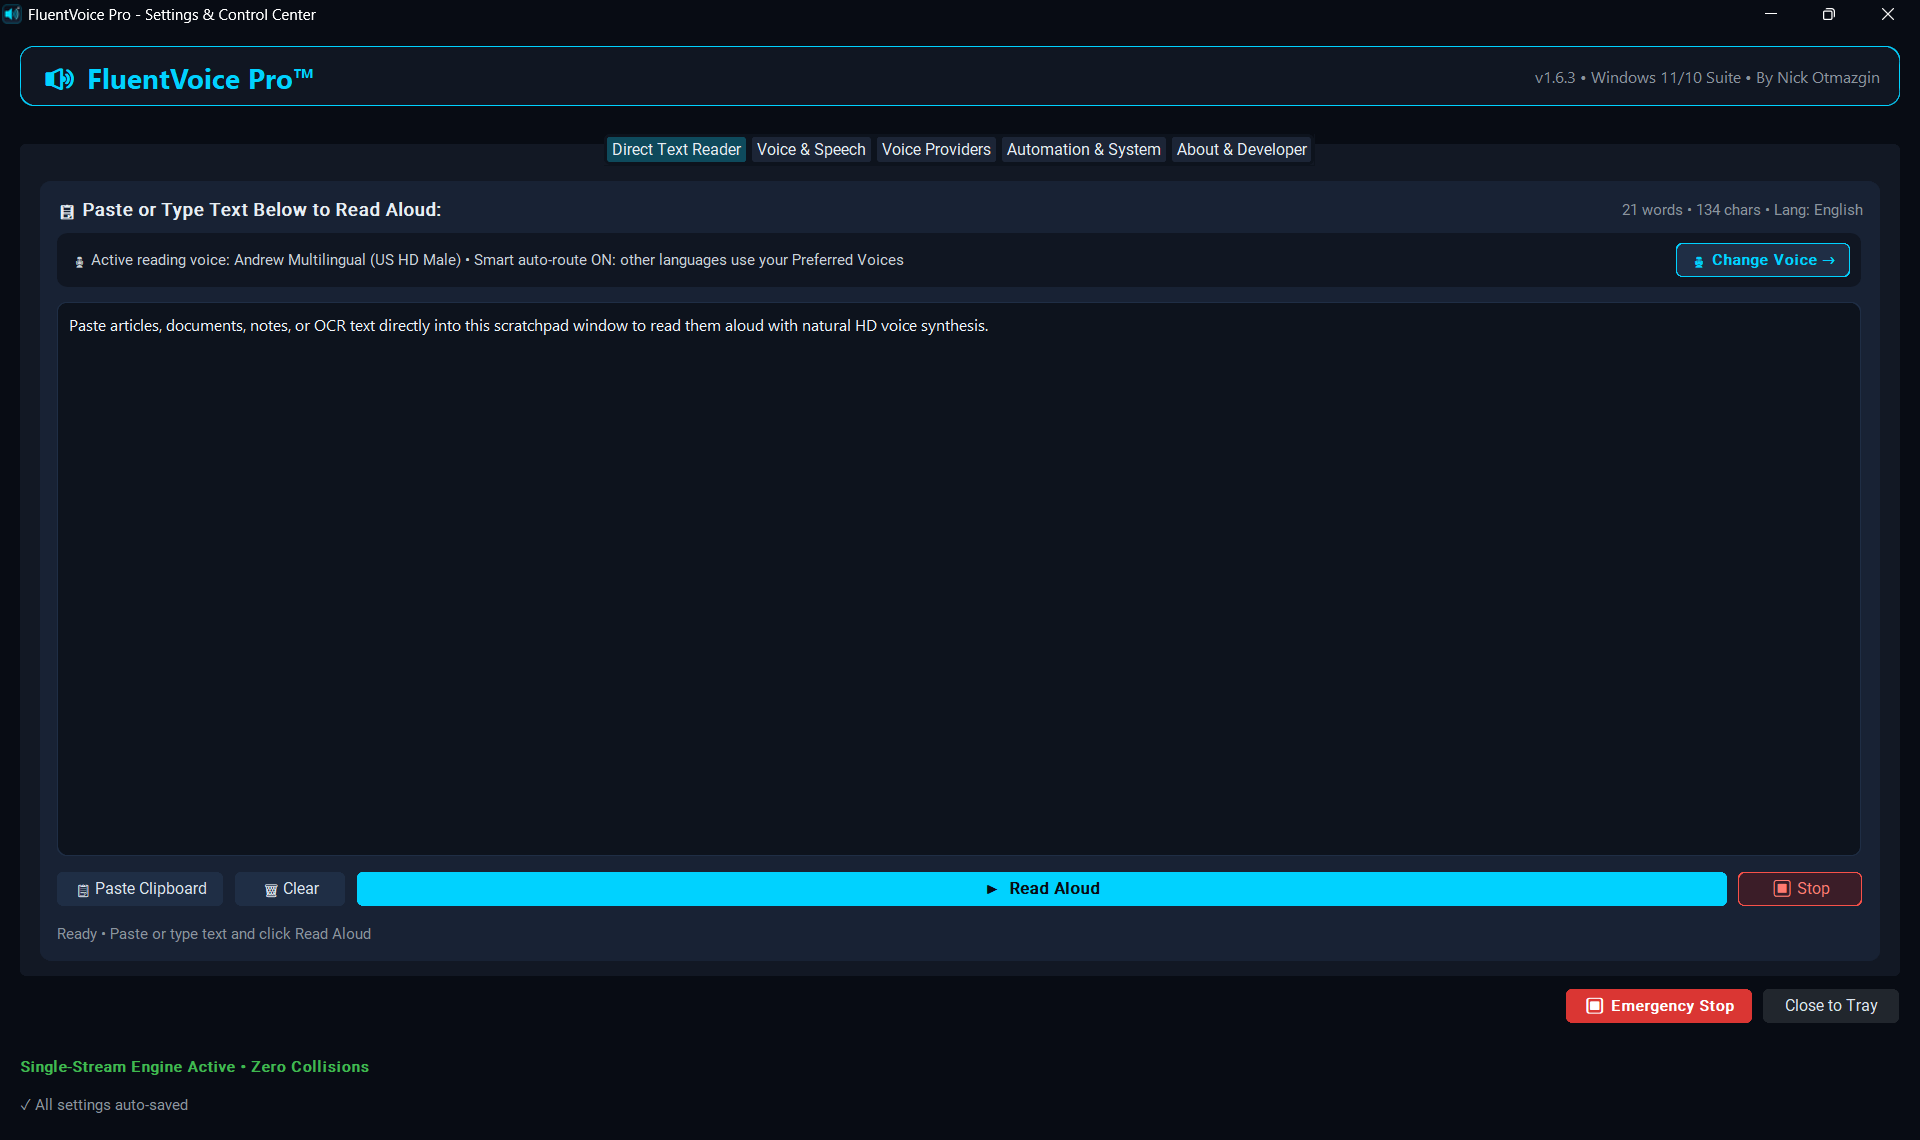Click the FluentVoice Pro speaker logo icon
Screen dimensions: 1920x1140
point(60,79)
